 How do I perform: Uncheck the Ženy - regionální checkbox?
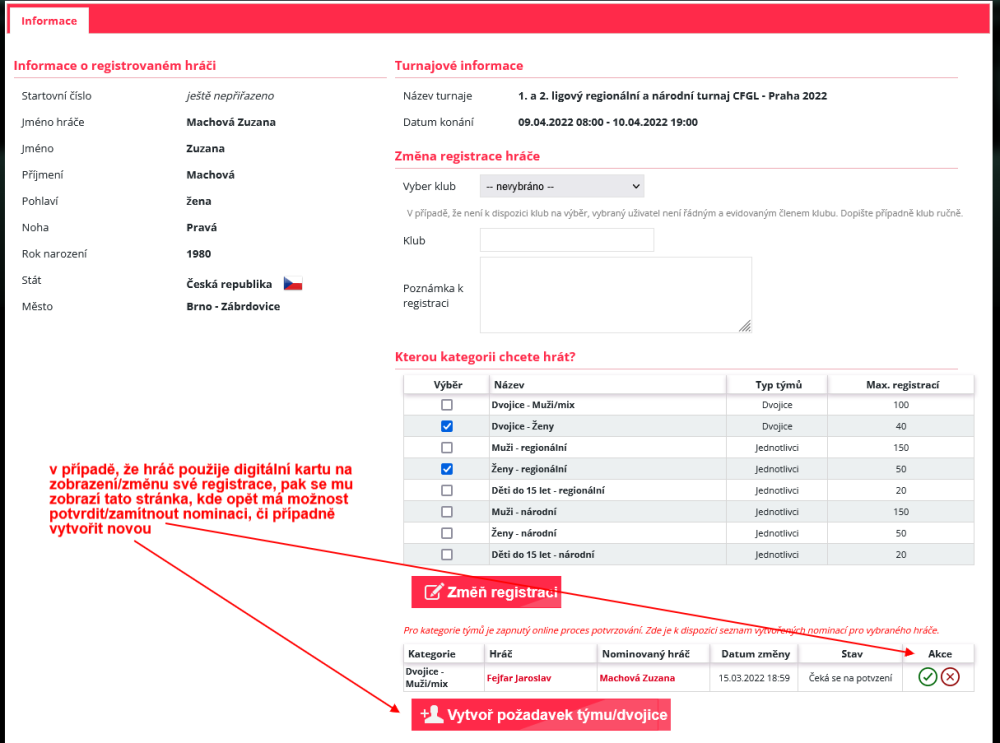(446, 469)
